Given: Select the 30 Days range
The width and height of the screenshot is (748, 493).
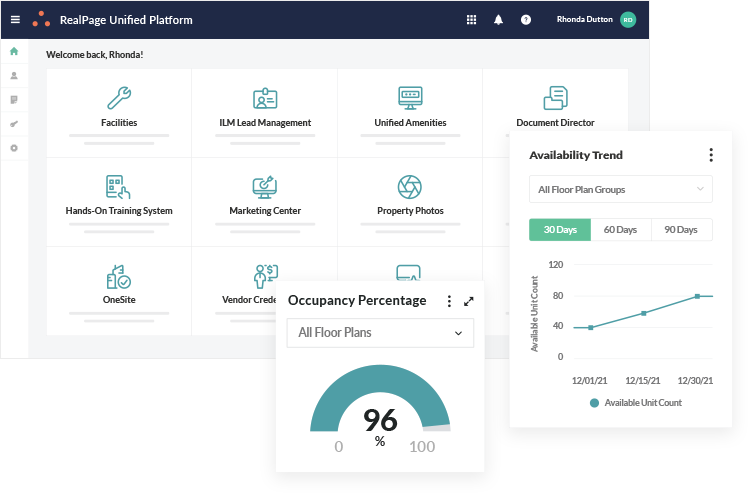Looking at the screenshot, I should (x=560, y=230).
